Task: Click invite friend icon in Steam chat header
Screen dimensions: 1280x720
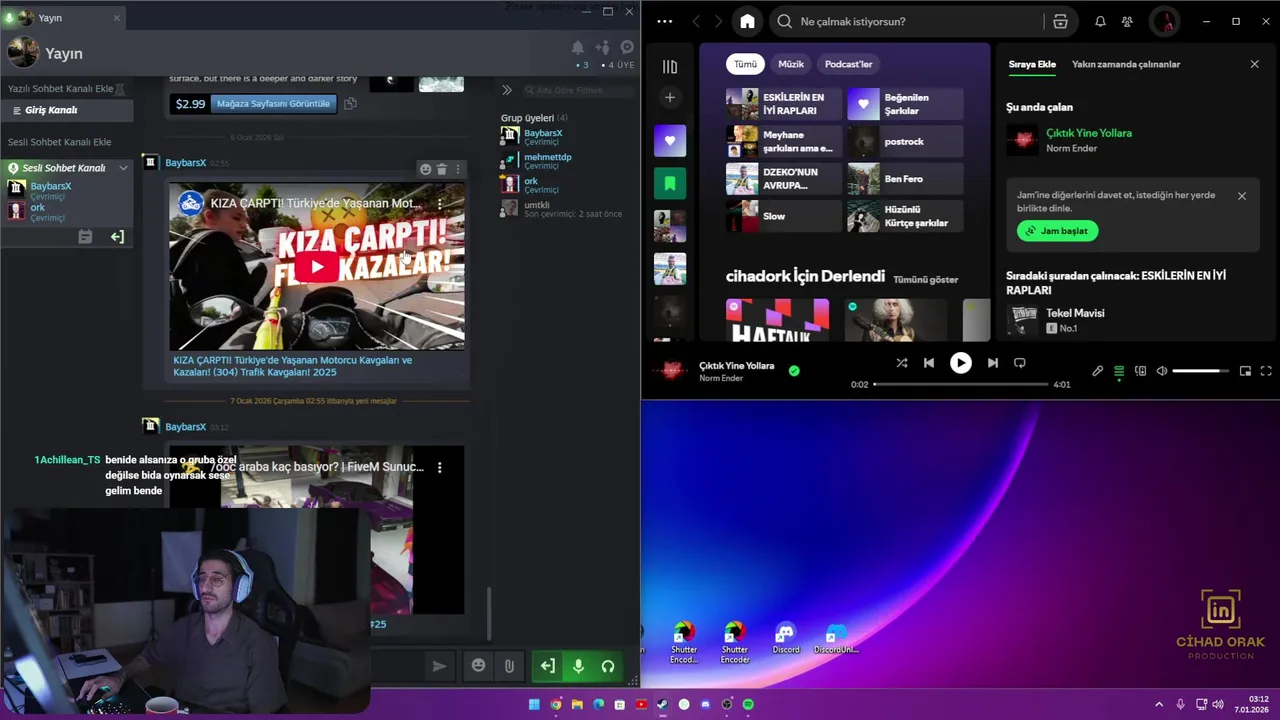Action: click(602, 47)
